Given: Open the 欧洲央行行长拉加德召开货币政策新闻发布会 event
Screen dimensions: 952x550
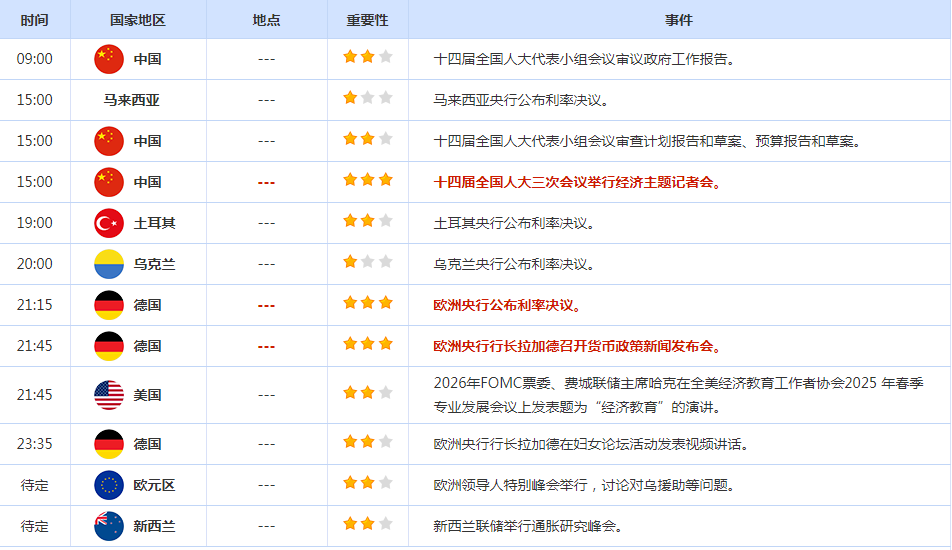Looking at the screenshot, I should pos(577,346).
